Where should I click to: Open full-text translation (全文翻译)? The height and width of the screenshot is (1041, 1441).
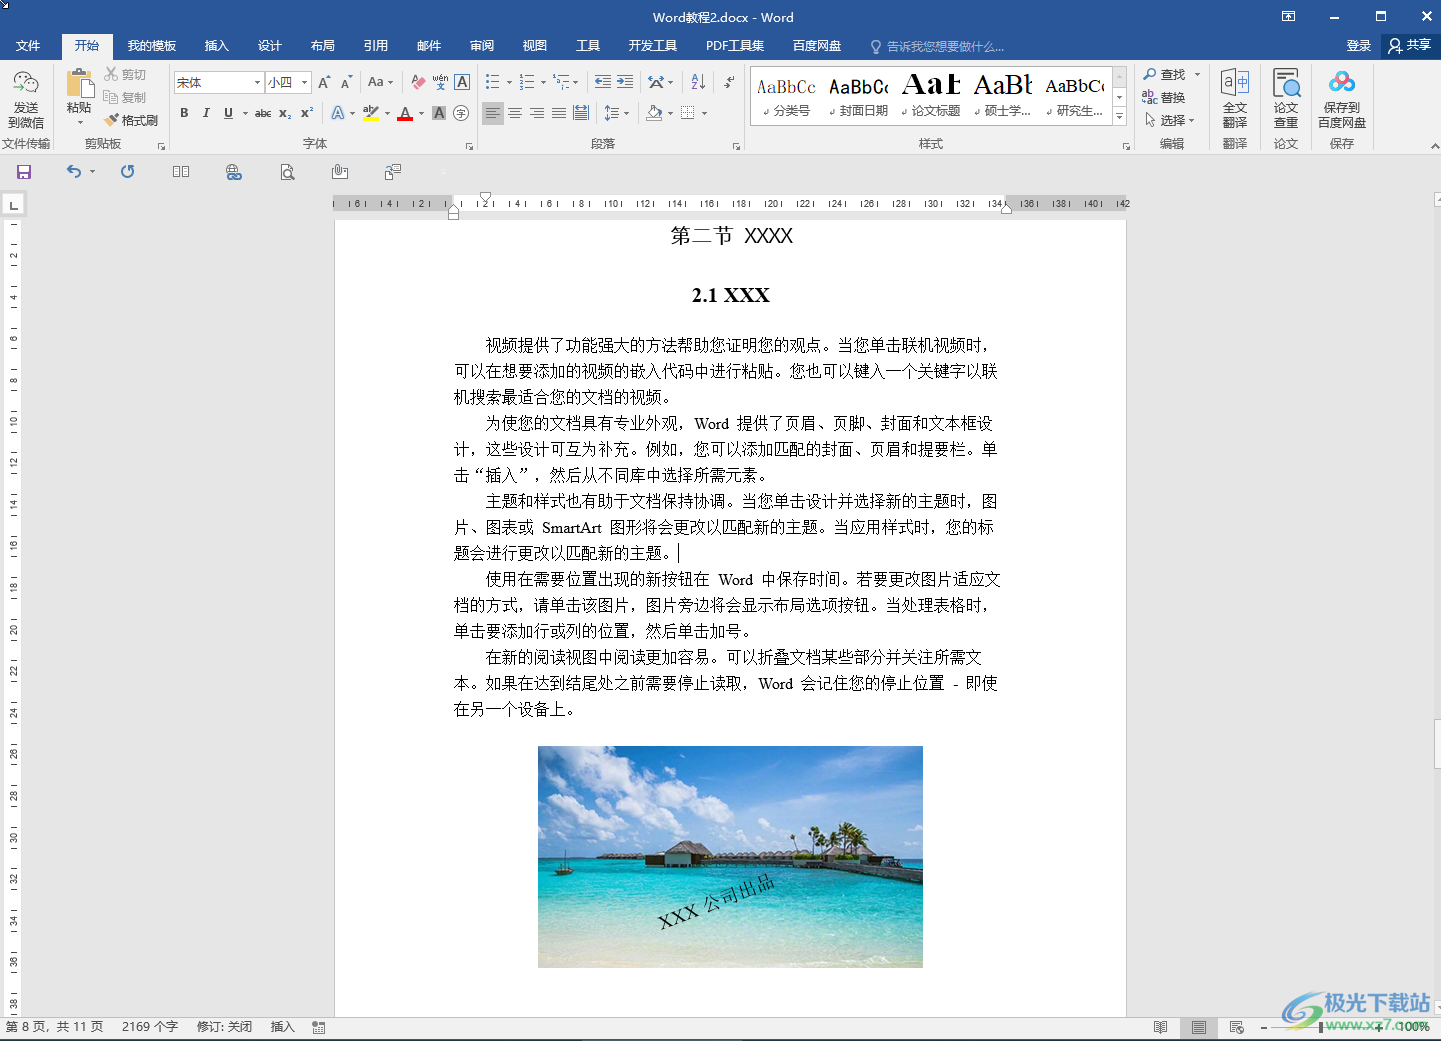[1235, 99]
